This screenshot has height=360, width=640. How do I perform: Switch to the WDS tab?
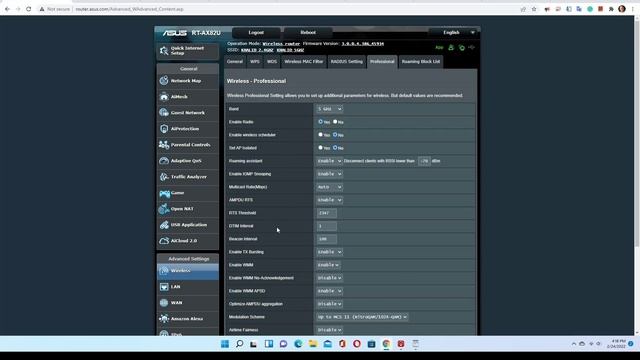click(x=272, y=62)
